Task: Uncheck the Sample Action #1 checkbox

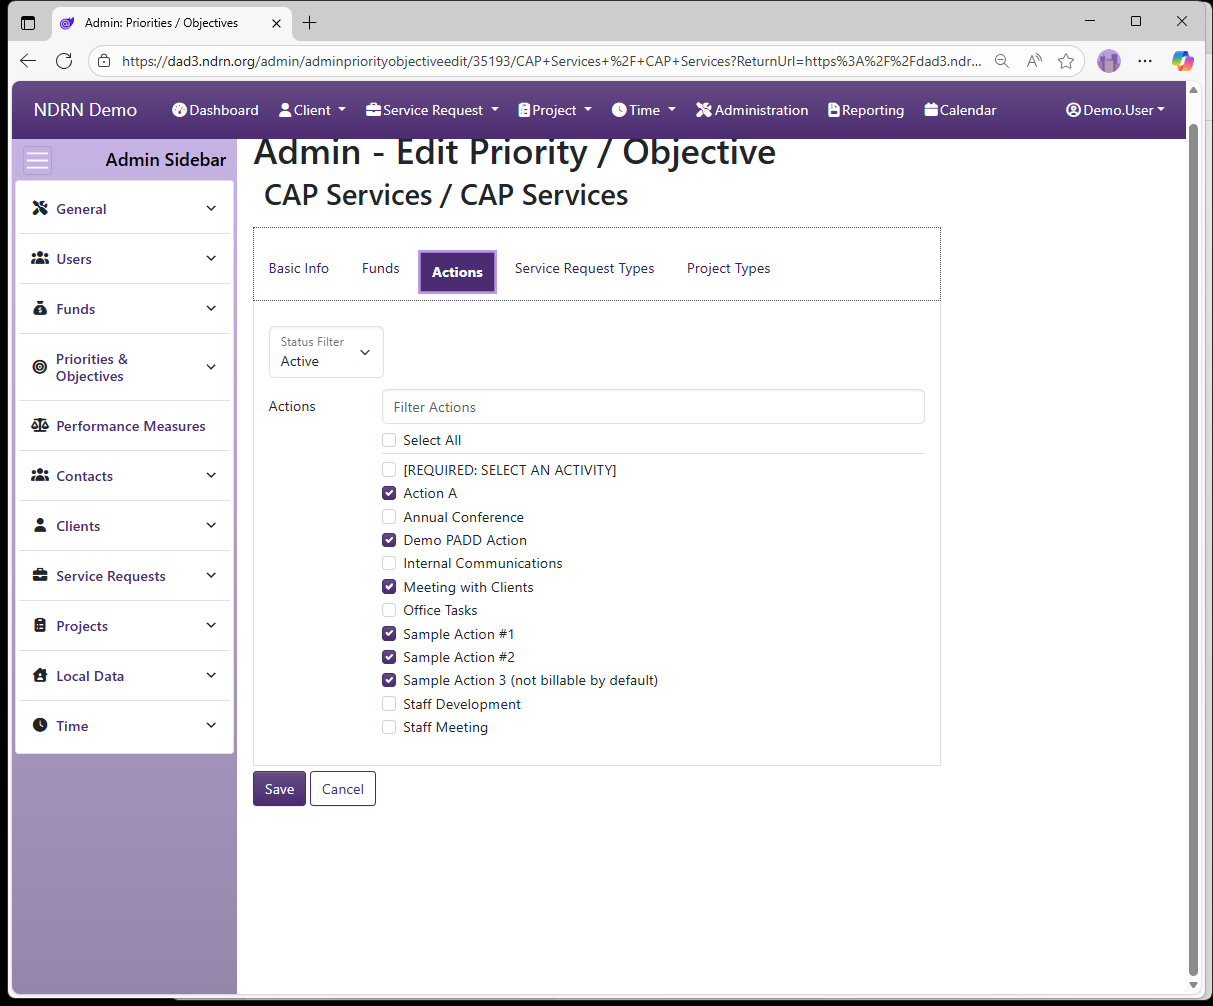Action: [x=389, y=634]
